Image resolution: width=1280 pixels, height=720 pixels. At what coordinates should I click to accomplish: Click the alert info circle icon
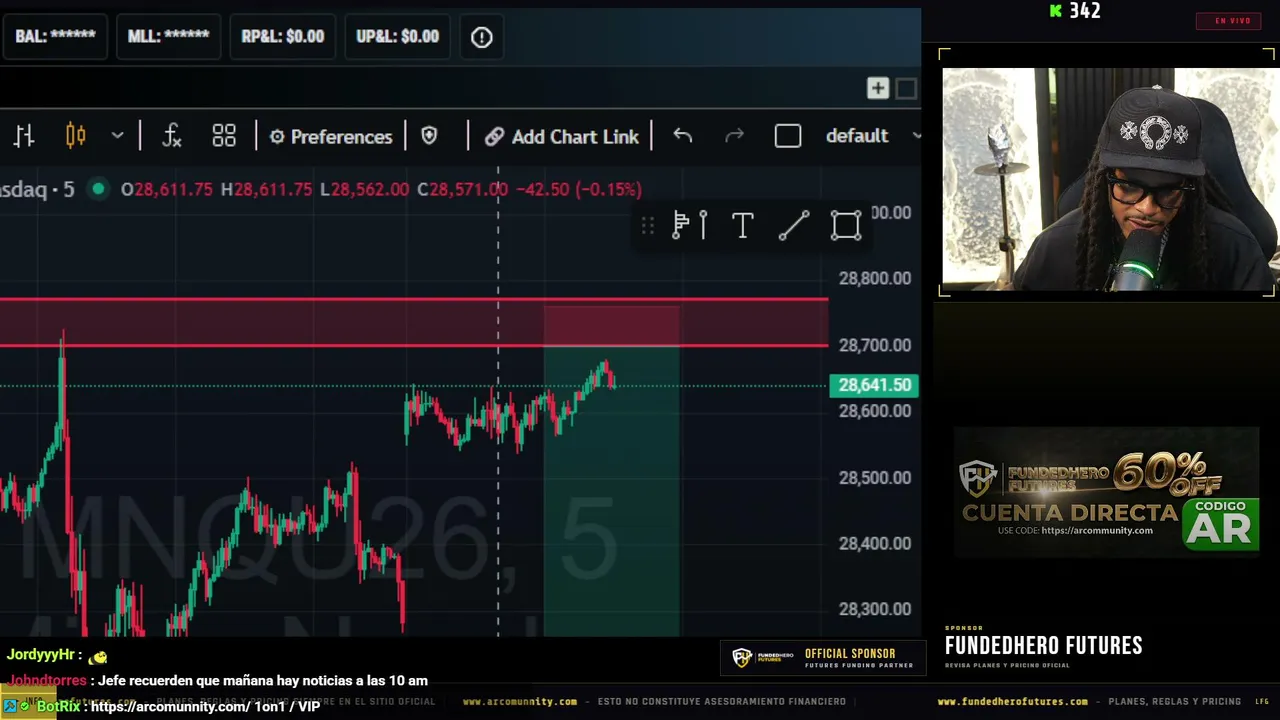pos(482,37)
